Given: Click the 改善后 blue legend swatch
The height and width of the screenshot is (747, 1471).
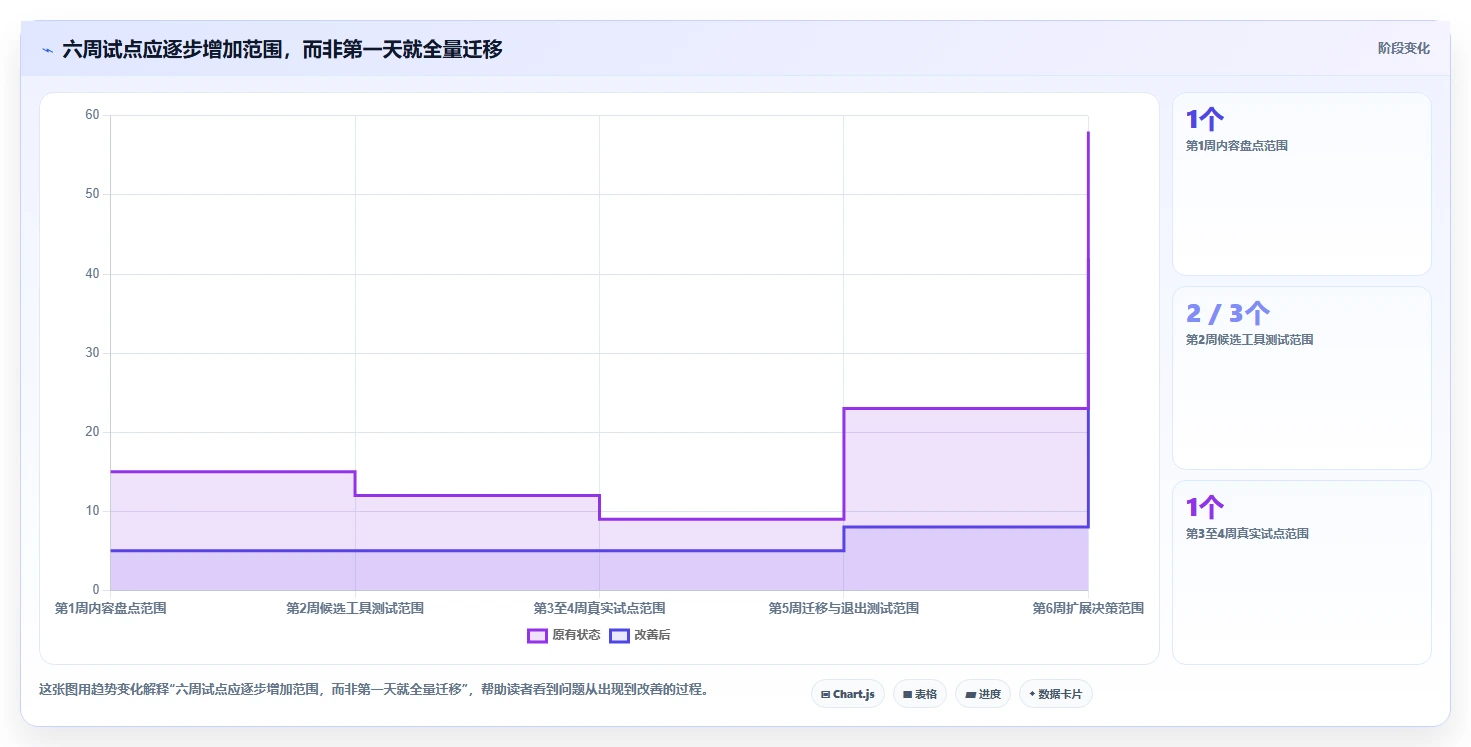Looking at the screenshot, I should [619, 635].
